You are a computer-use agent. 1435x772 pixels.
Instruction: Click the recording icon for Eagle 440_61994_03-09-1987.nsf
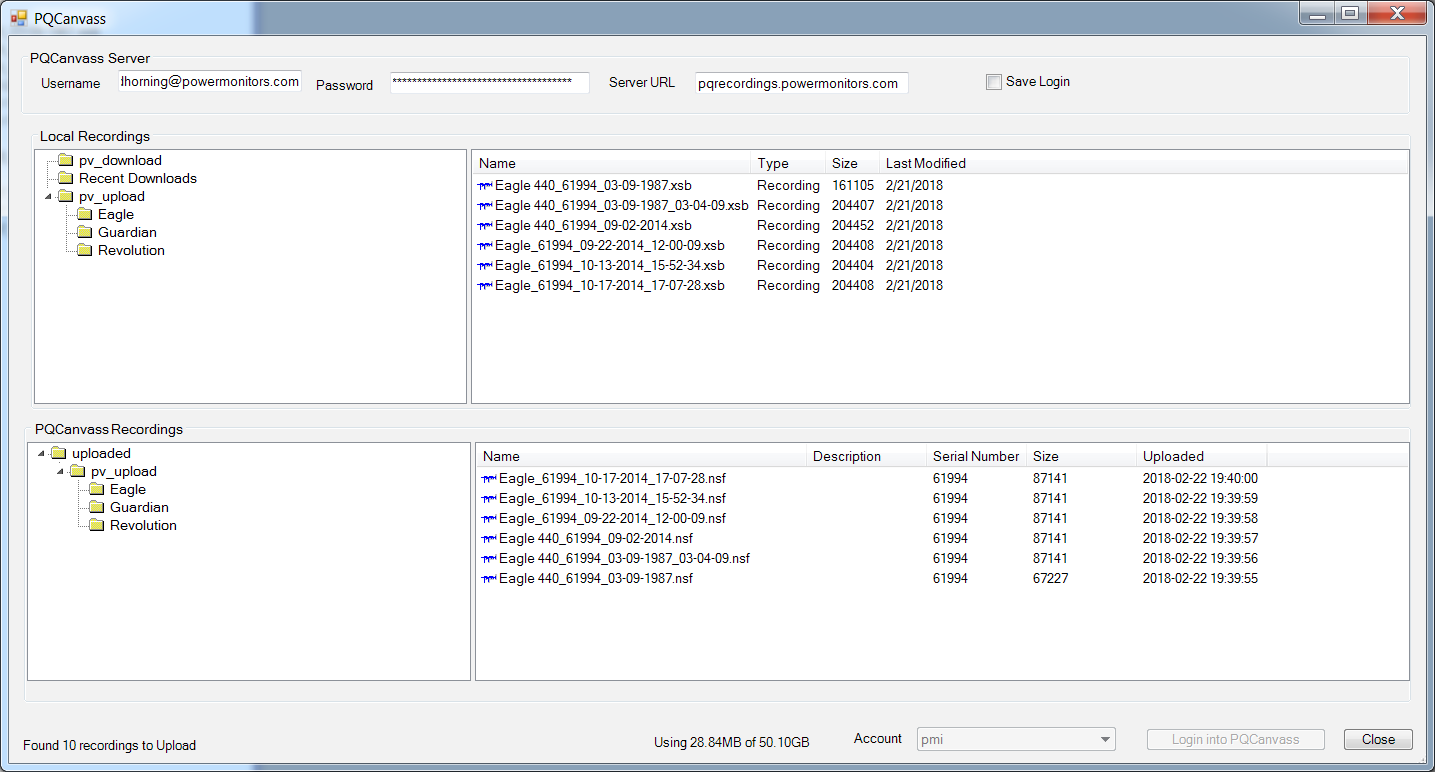[487, 578]
